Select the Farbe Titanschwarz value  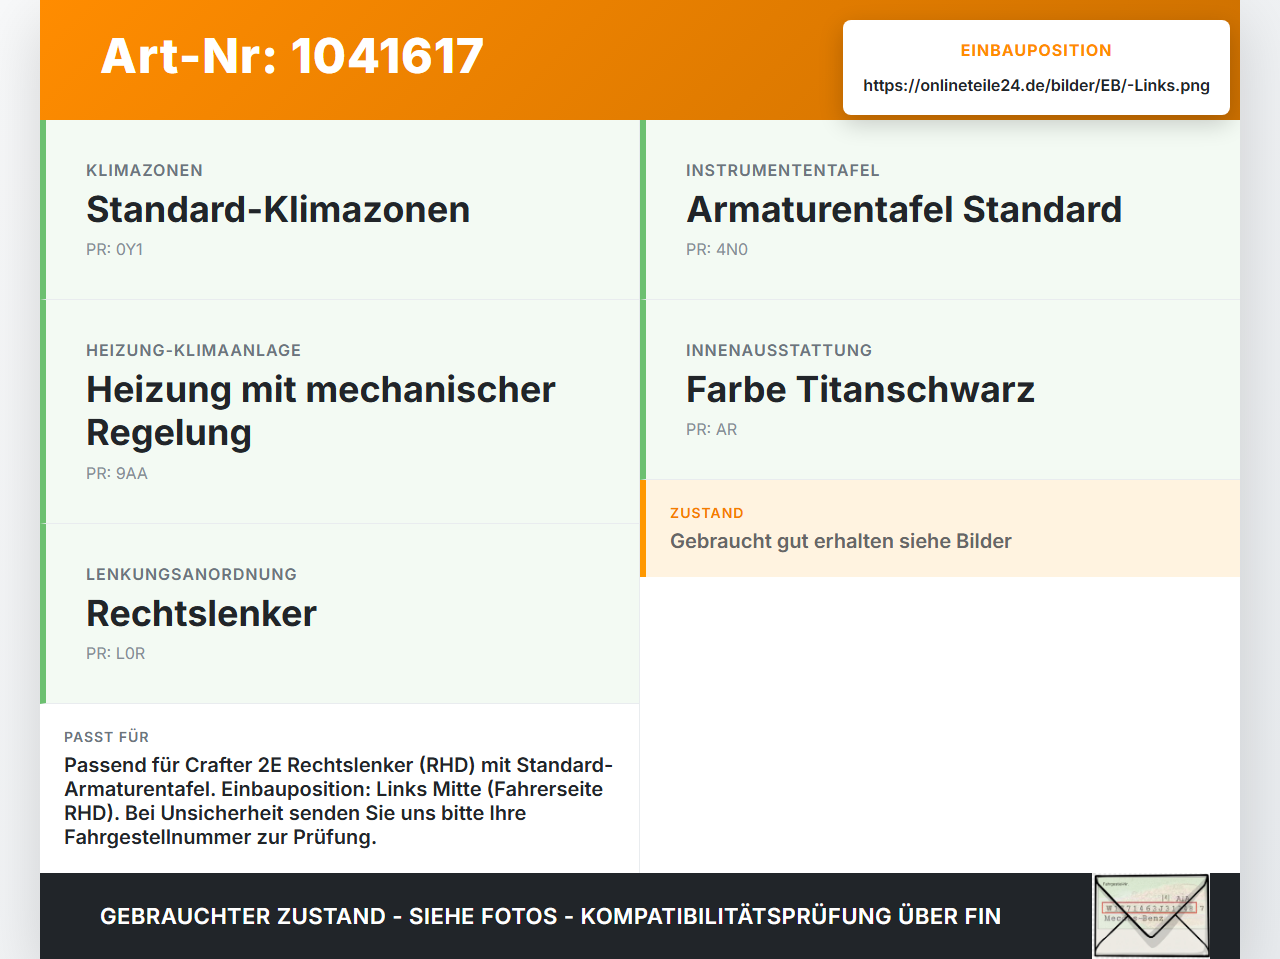pos(860,390)
